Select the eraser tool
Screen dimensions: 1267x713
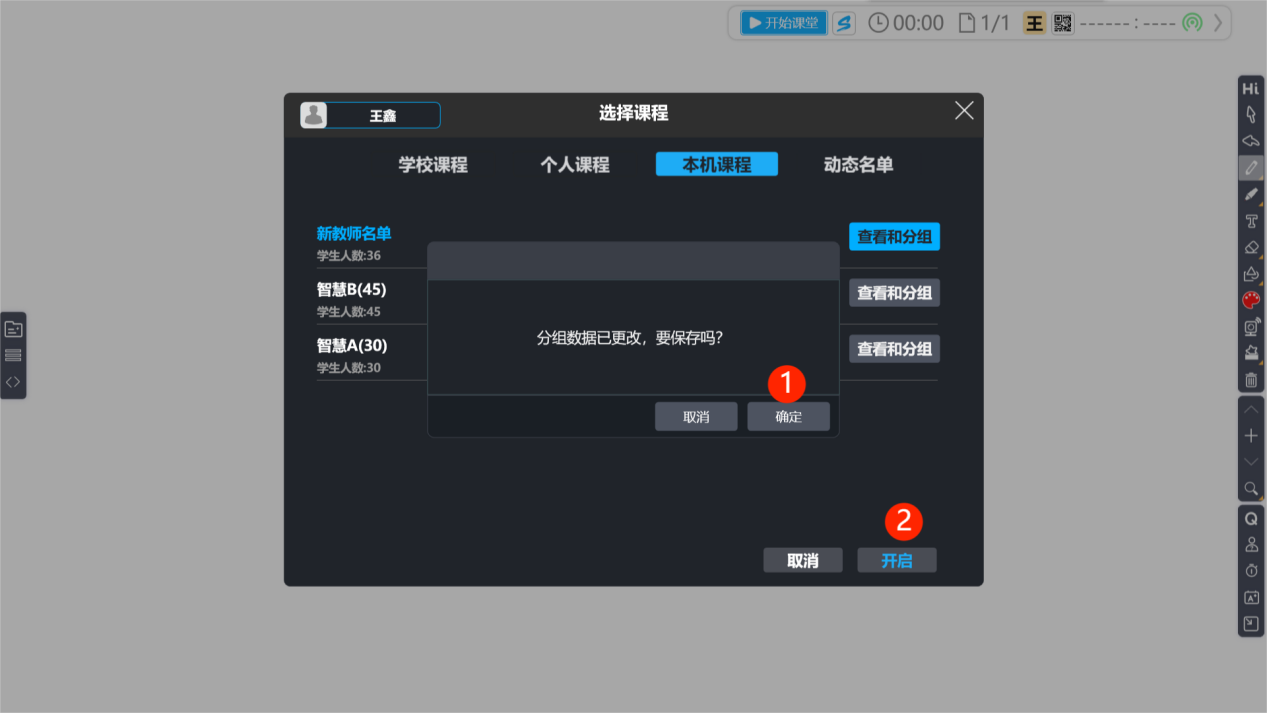point(1251,248)
